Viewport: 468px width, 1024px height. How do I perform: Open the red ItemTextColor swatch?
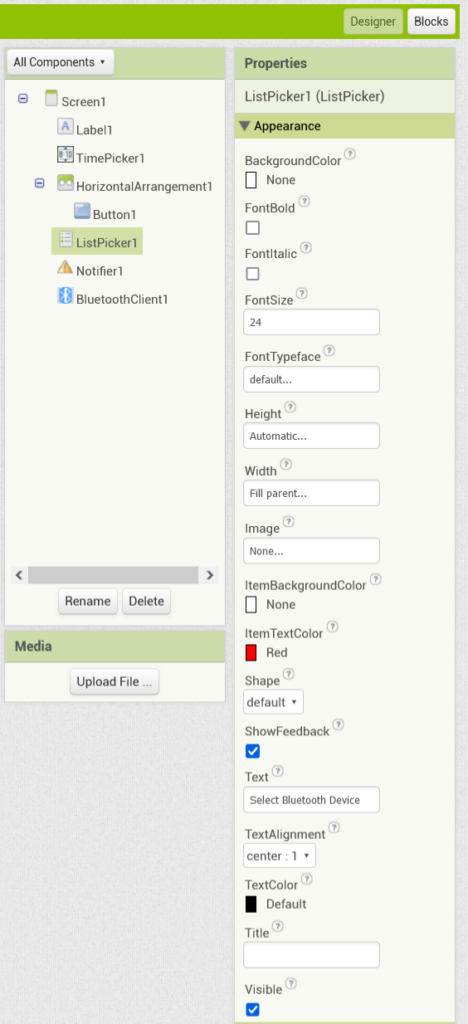click(x=251, y=652)
